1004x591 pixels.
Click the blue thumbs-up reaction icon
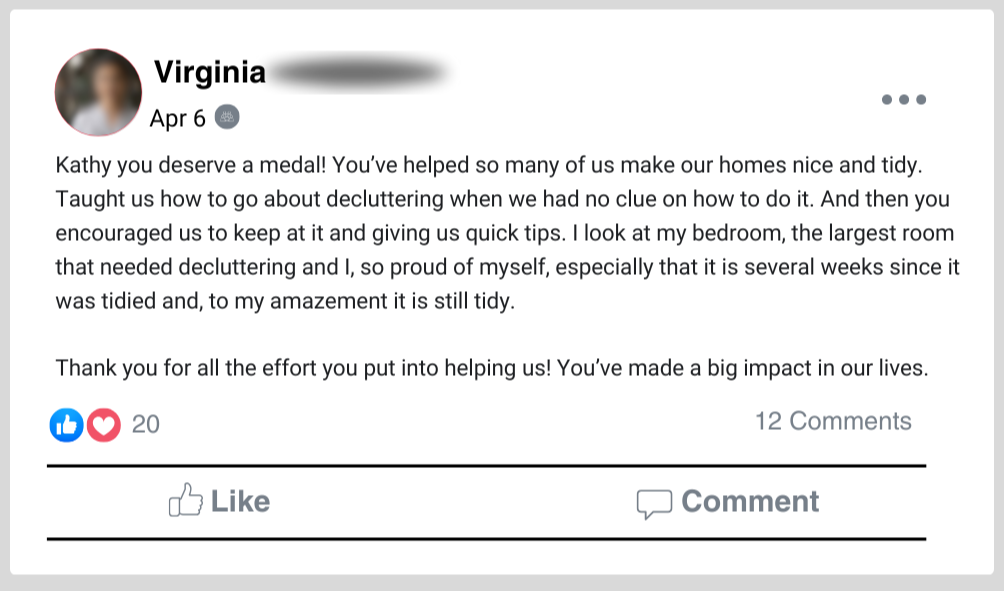coord(66,425)
